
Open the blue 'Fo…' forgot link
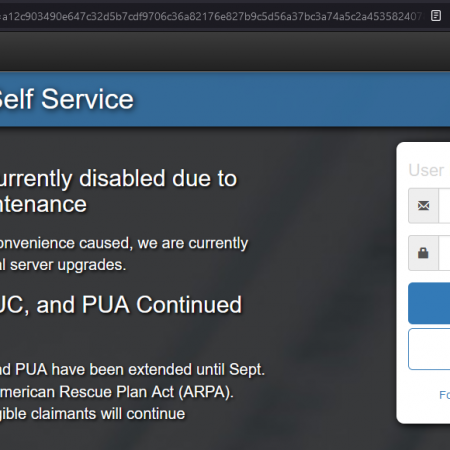click(x=444, y=395)
